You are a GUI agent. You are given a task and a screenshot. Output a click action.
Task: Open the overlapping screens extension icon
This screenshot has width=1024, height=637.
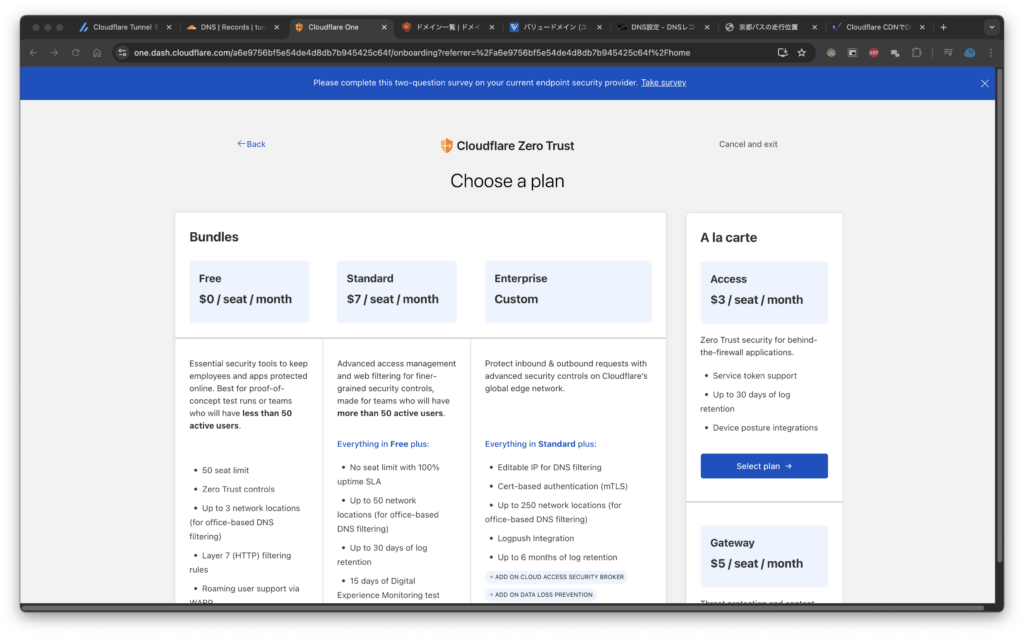[895, 53]
